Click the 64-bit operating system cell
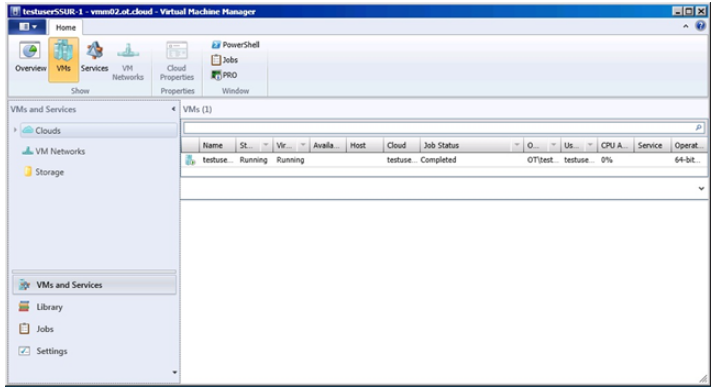 pos(687,160)
